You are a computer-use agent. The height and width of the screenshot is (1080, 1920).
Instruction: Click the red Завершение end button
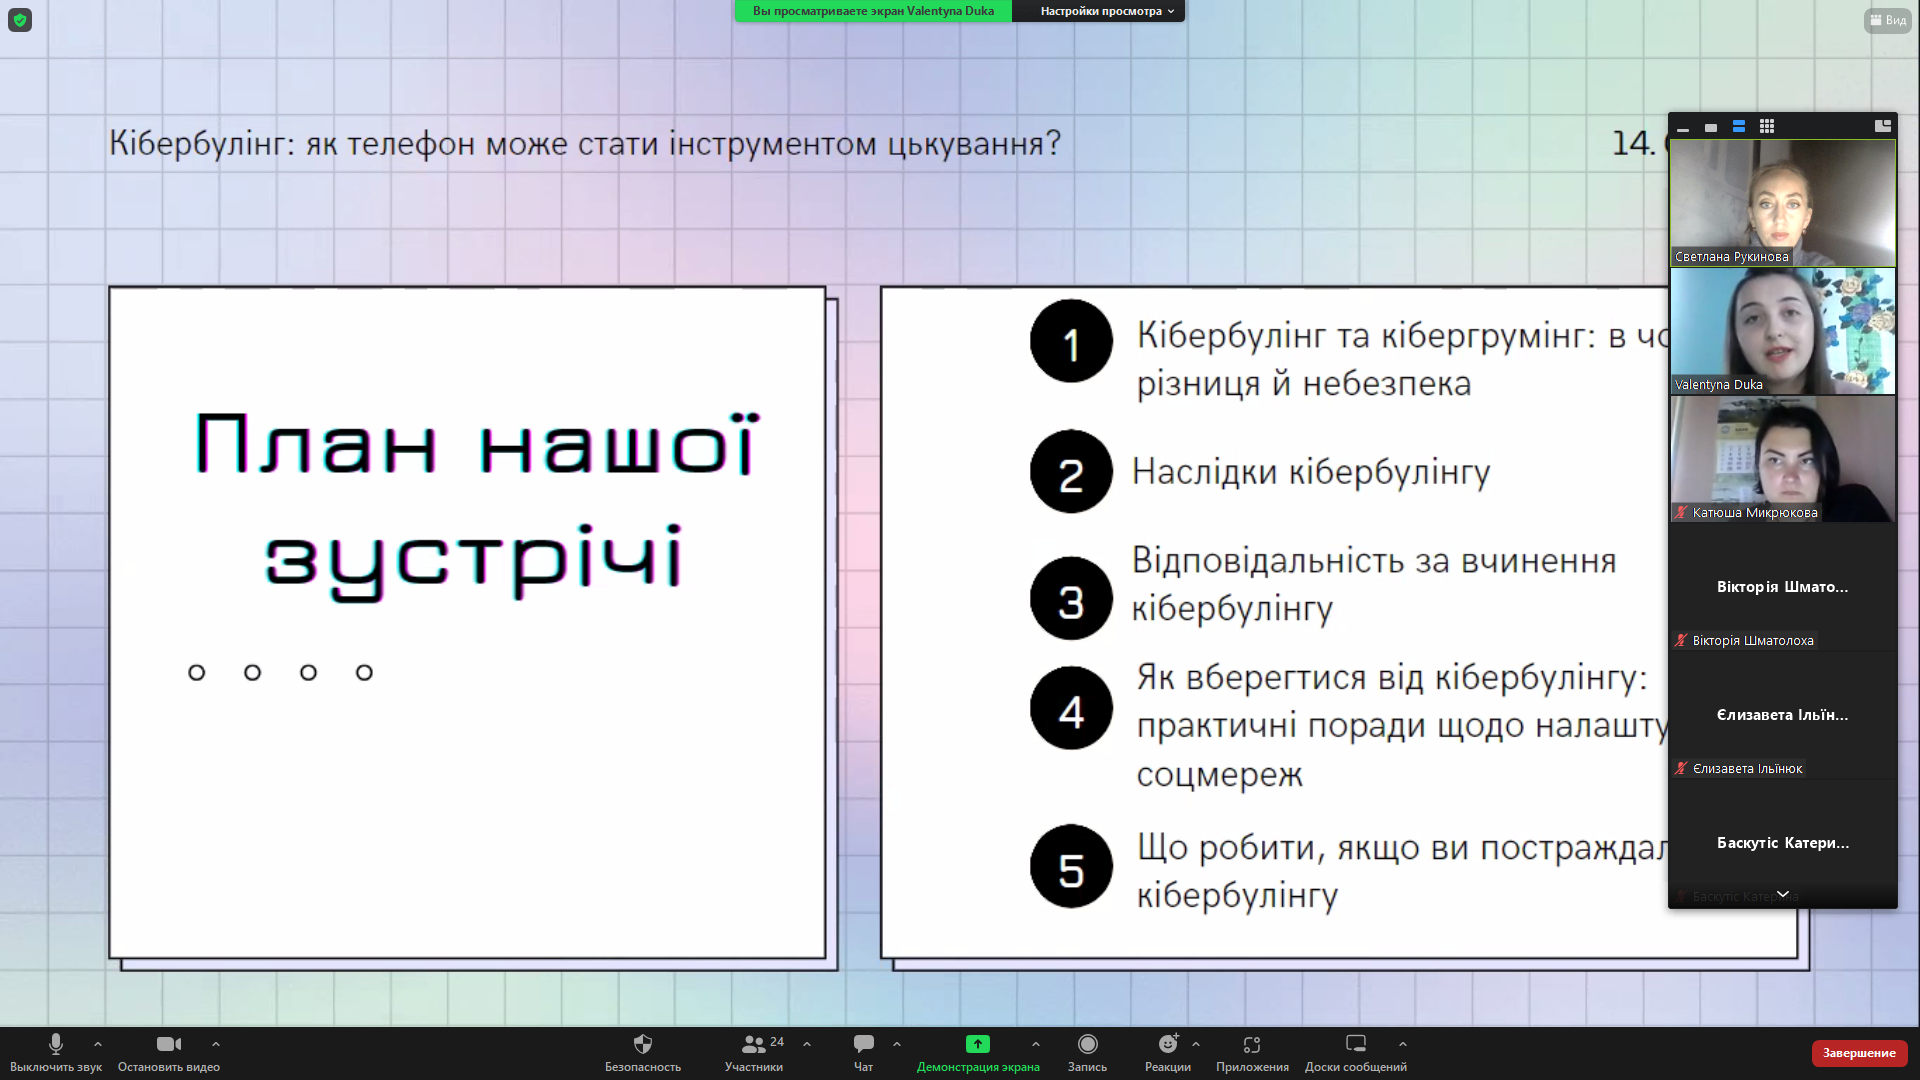pos(1858,1053)
